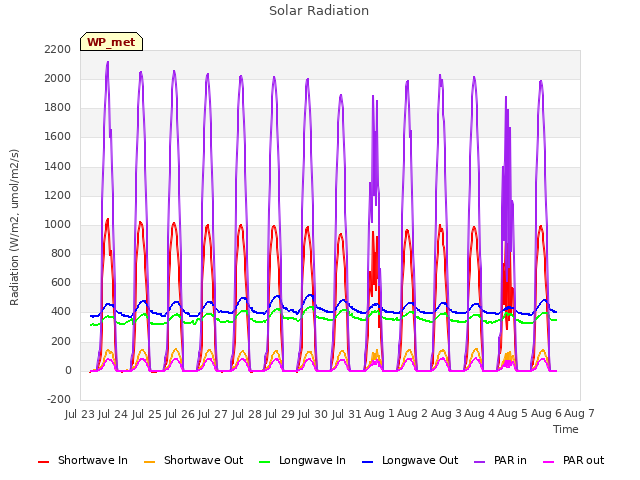This screenshot has width=640, height=480.
Task: Click the 600 y-axis tick label
Action: [61, 283]
